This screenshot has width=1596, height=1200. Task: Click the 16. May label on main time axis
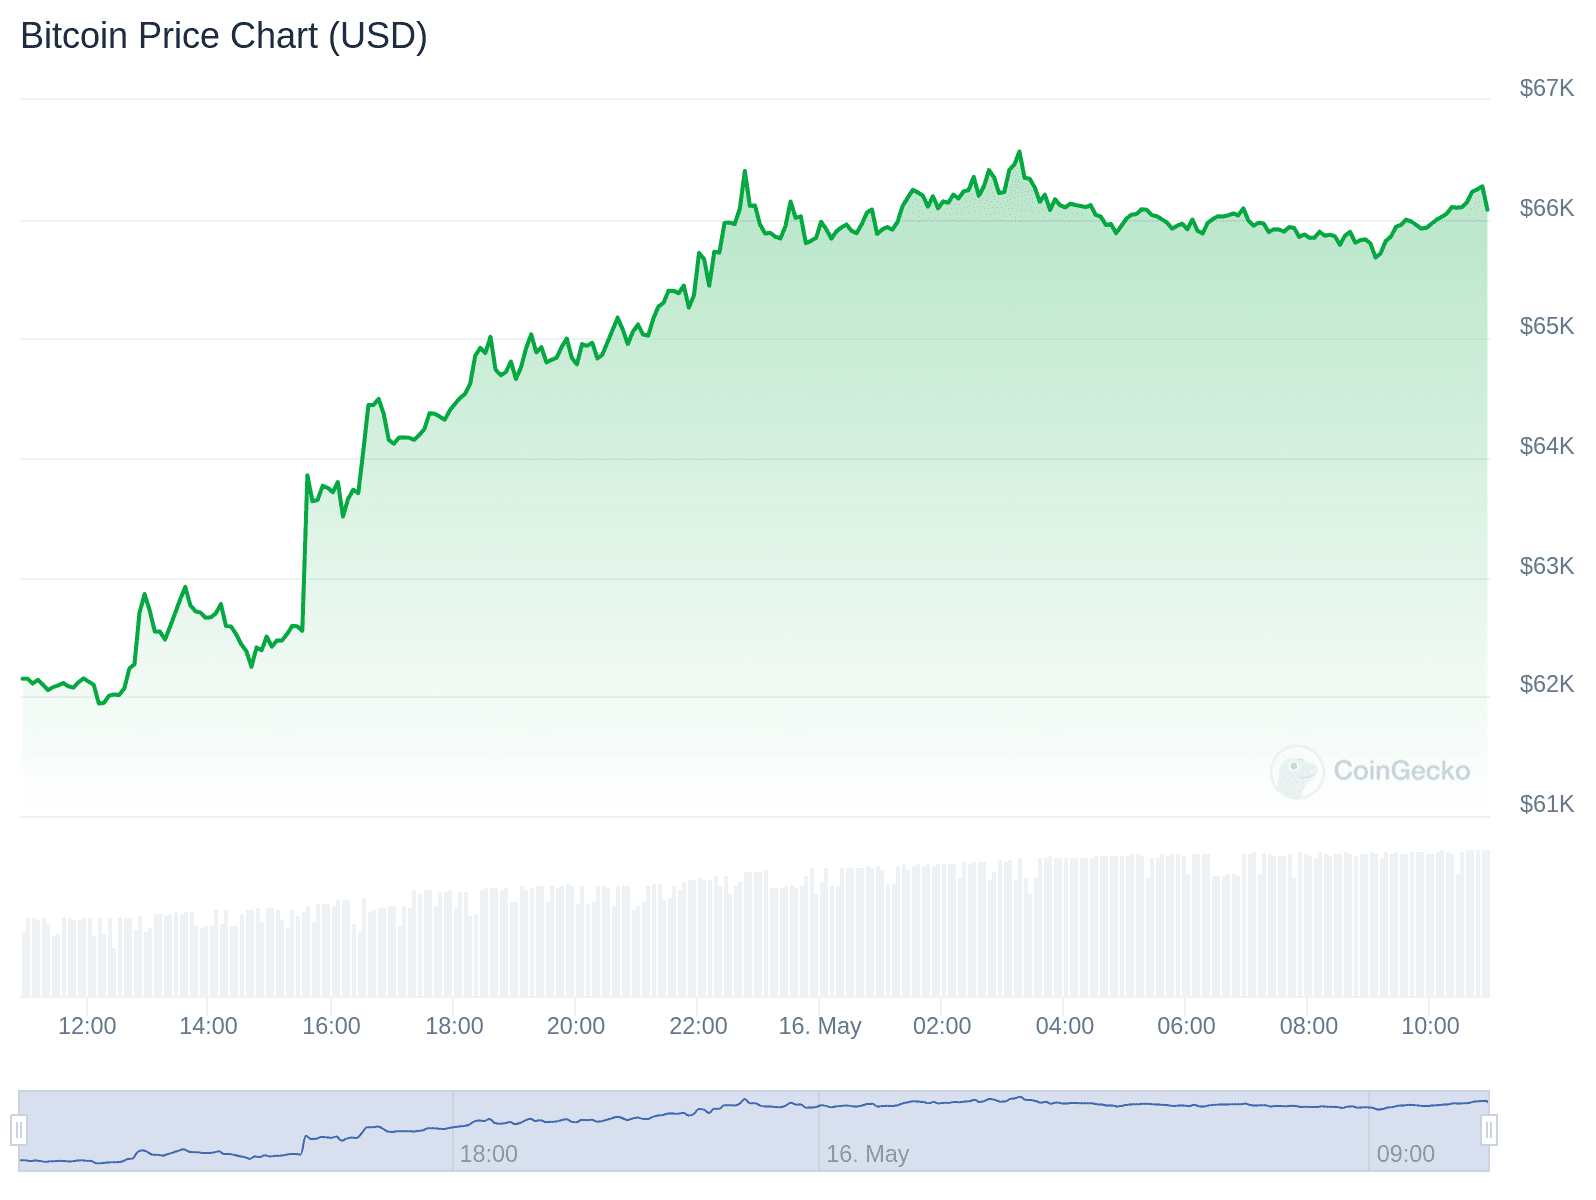[x=820, y=1026]
